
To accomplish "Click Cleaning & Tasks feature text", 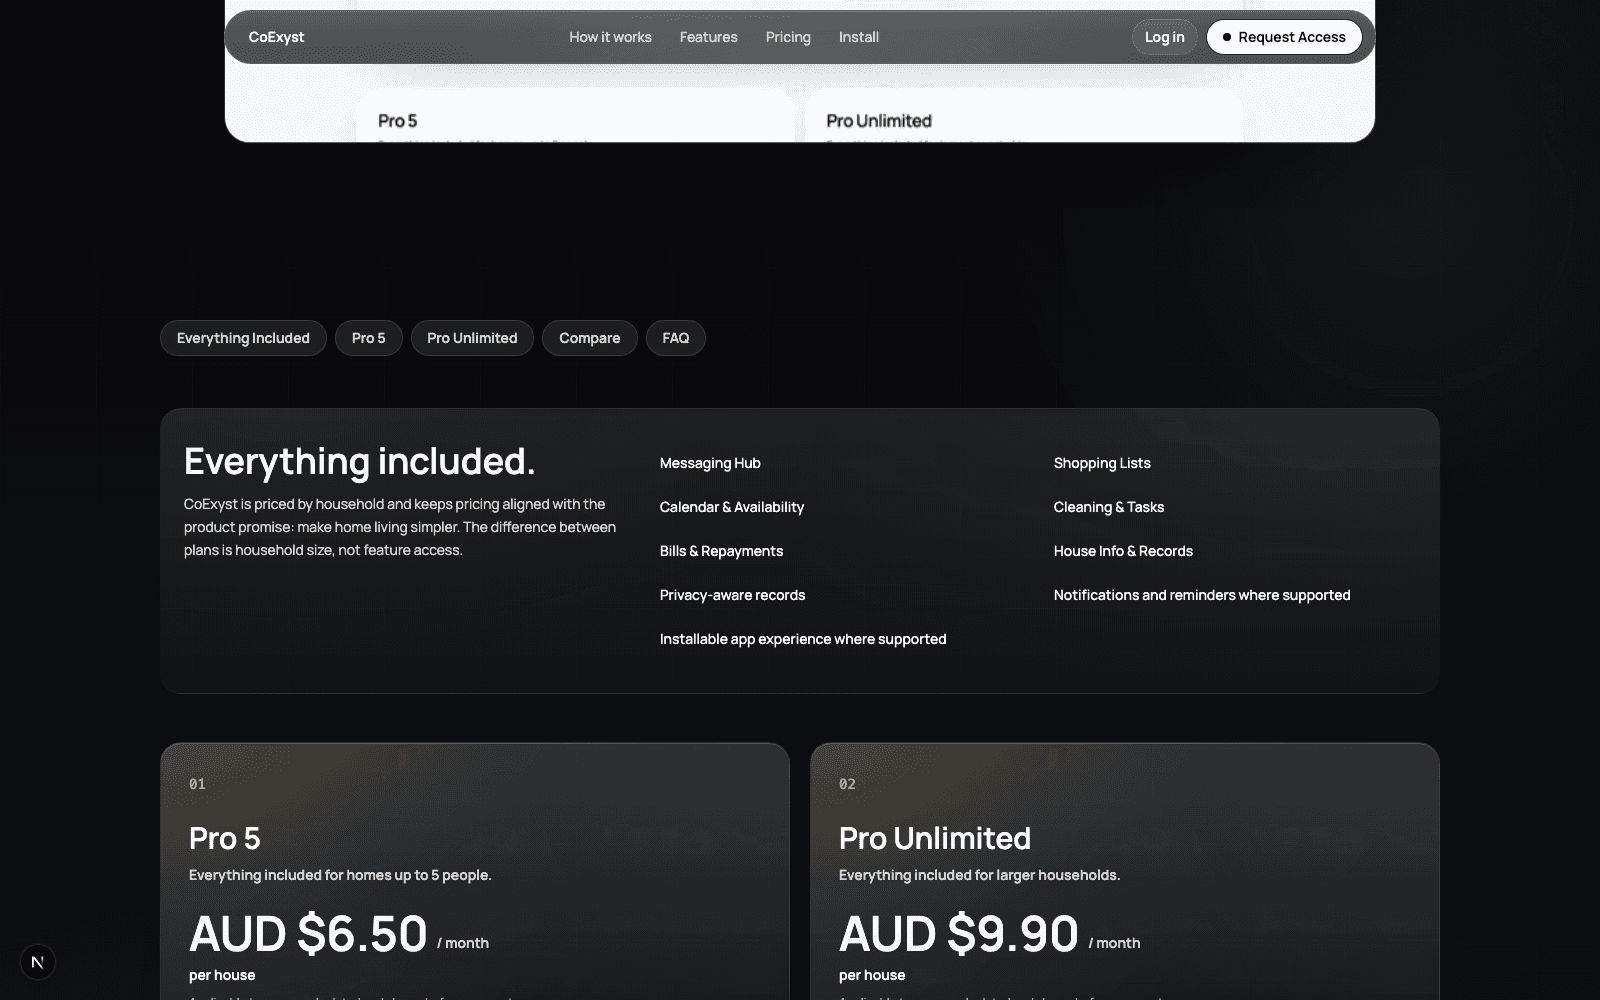I will [x=1108, y=507].
